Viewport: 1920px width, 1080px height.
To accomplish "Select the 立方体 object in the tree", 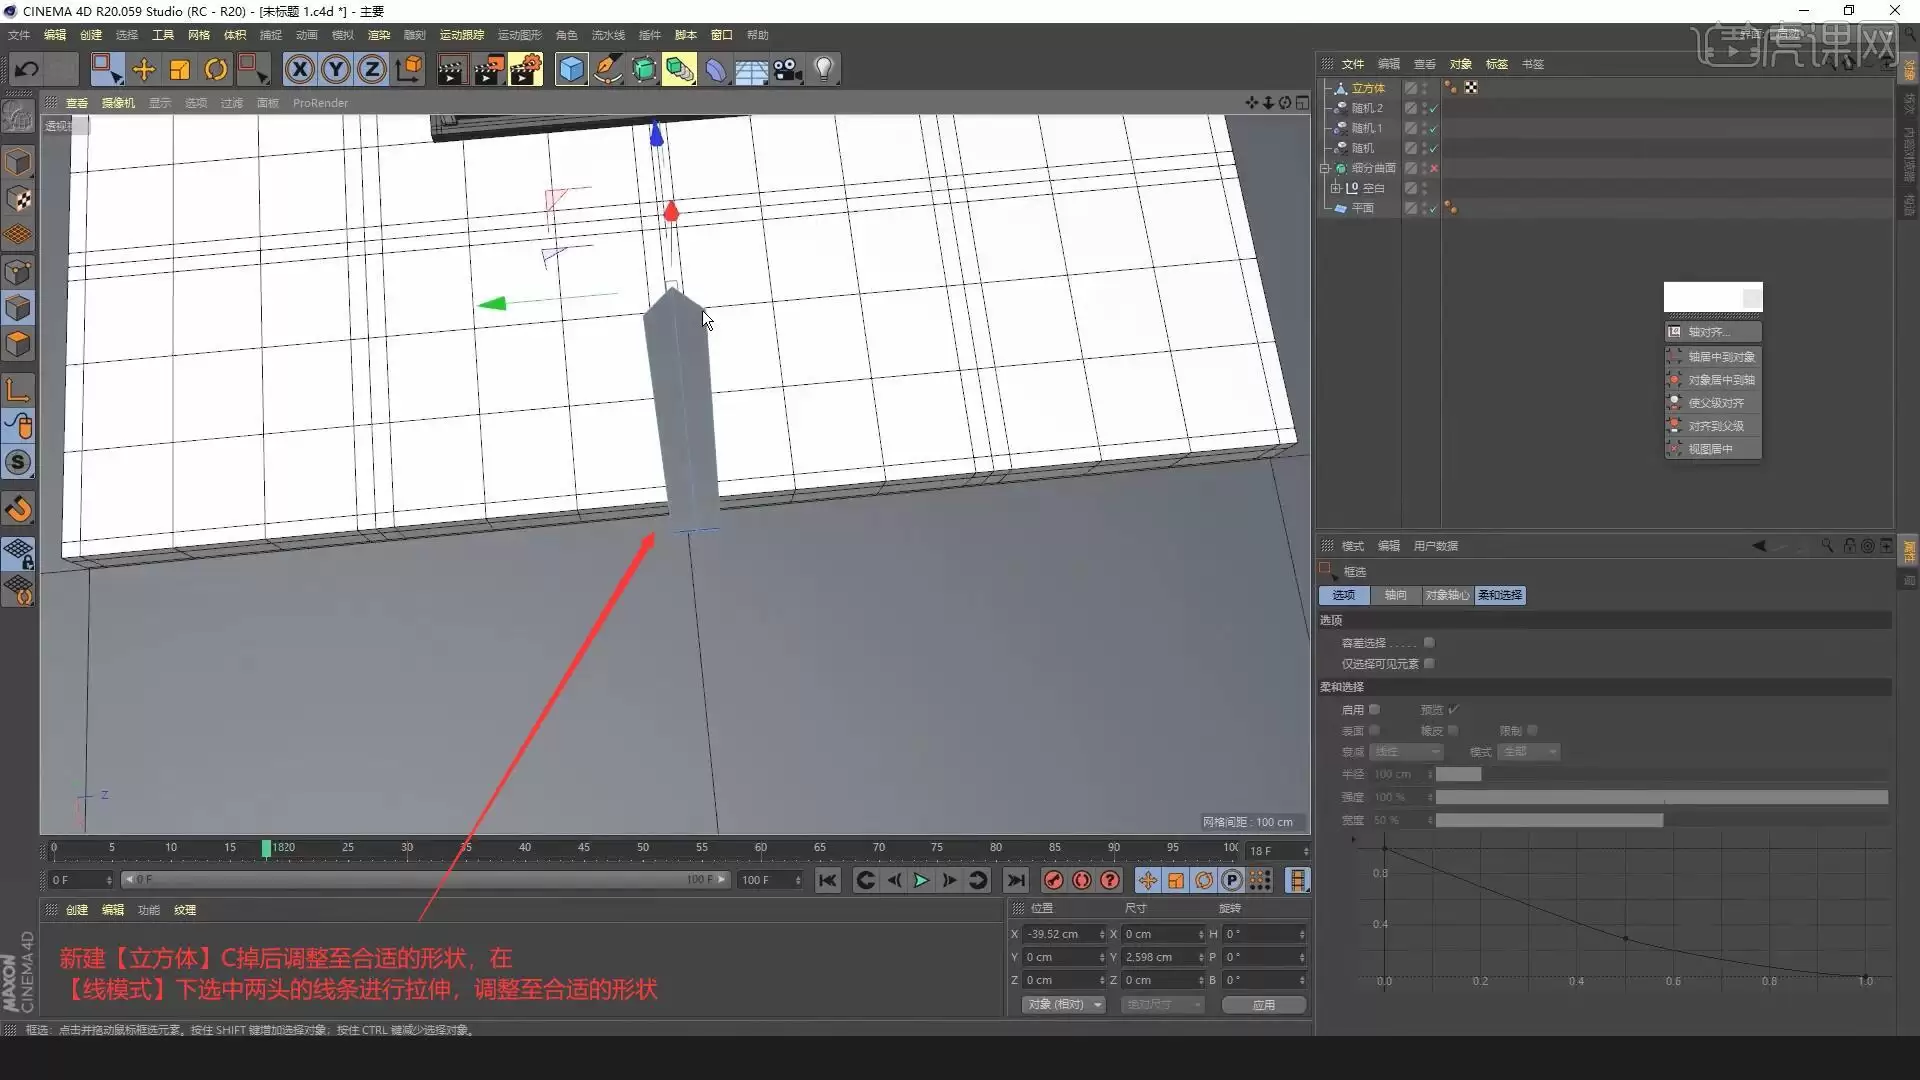I will click(1368, 88).
